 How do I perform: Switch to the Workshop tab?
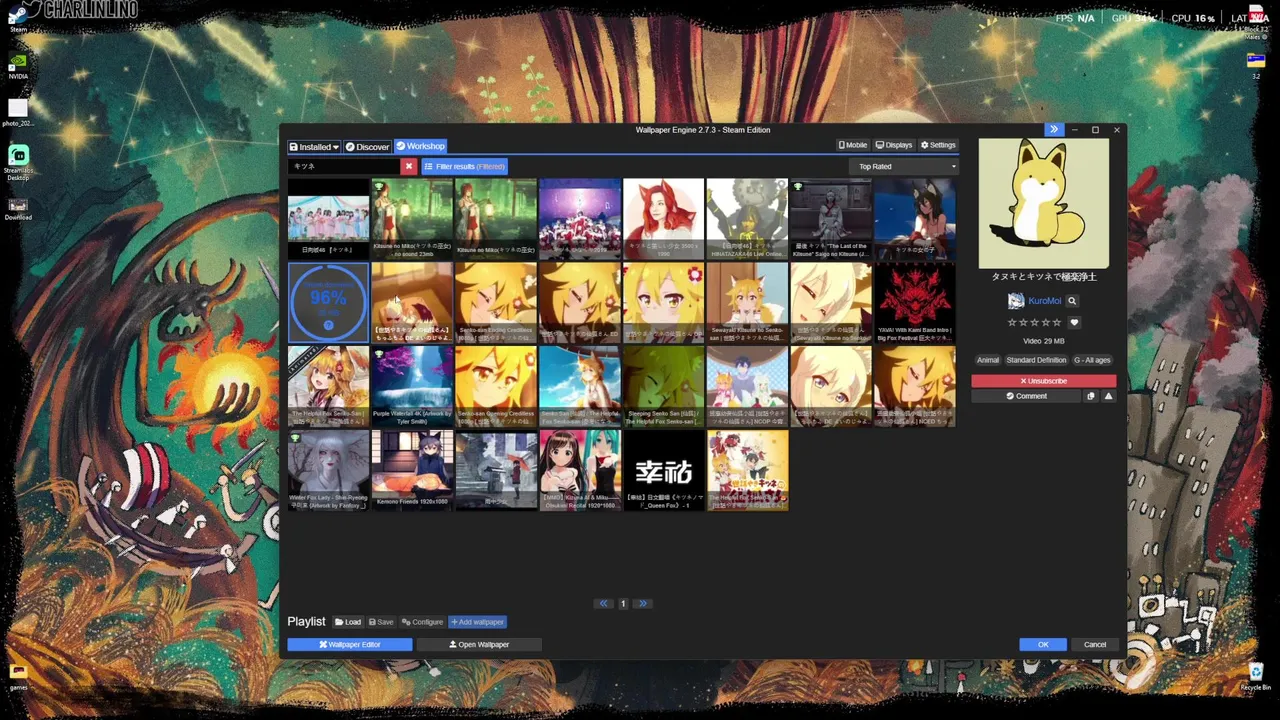pos(420,147)
